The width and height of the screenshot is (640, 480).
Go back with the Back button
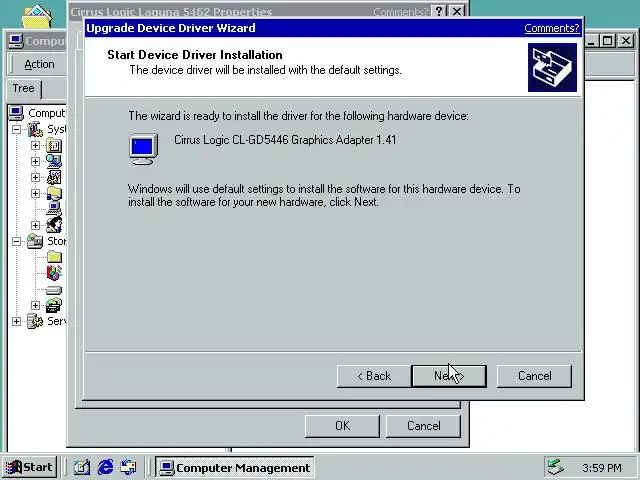(x=374, y=376)
